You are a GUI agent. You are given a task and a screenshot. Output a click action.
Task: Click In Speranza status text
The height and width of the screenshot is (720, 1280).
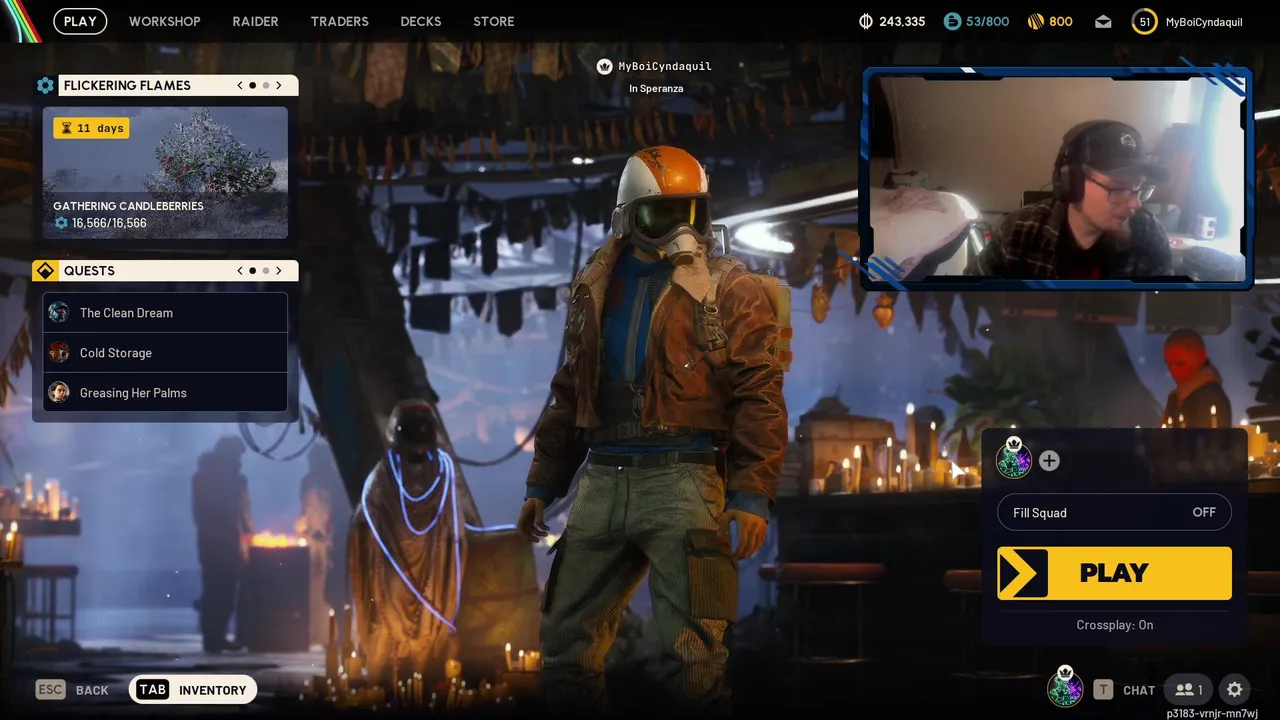[x=656, y=88]
